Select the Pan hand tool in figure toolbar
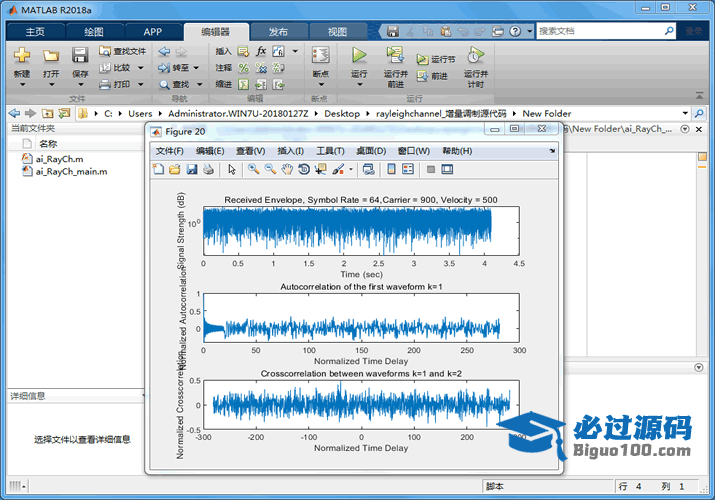715x500 pixels. [x=286, y=169]
